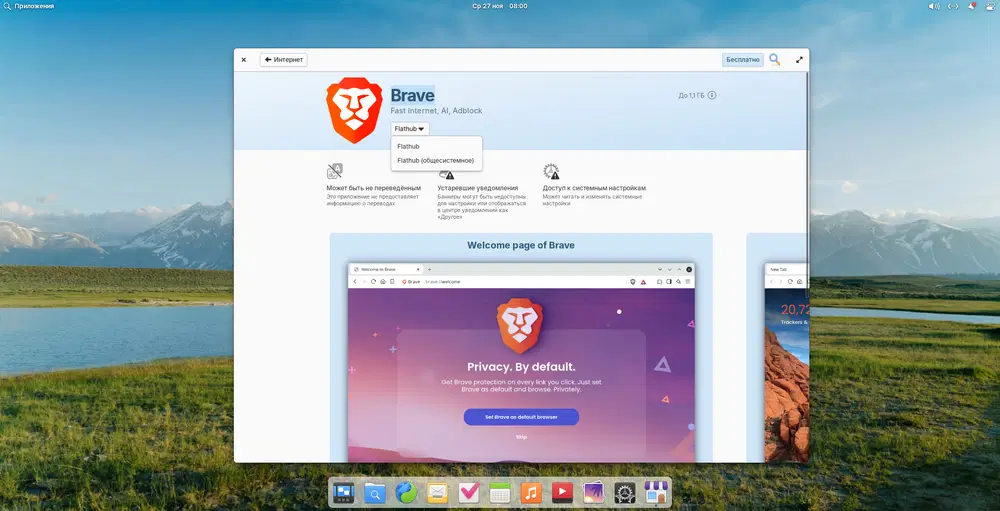Click the untranslated app warning icon
The image size is (1000, 511).
(x=335, y=171)
